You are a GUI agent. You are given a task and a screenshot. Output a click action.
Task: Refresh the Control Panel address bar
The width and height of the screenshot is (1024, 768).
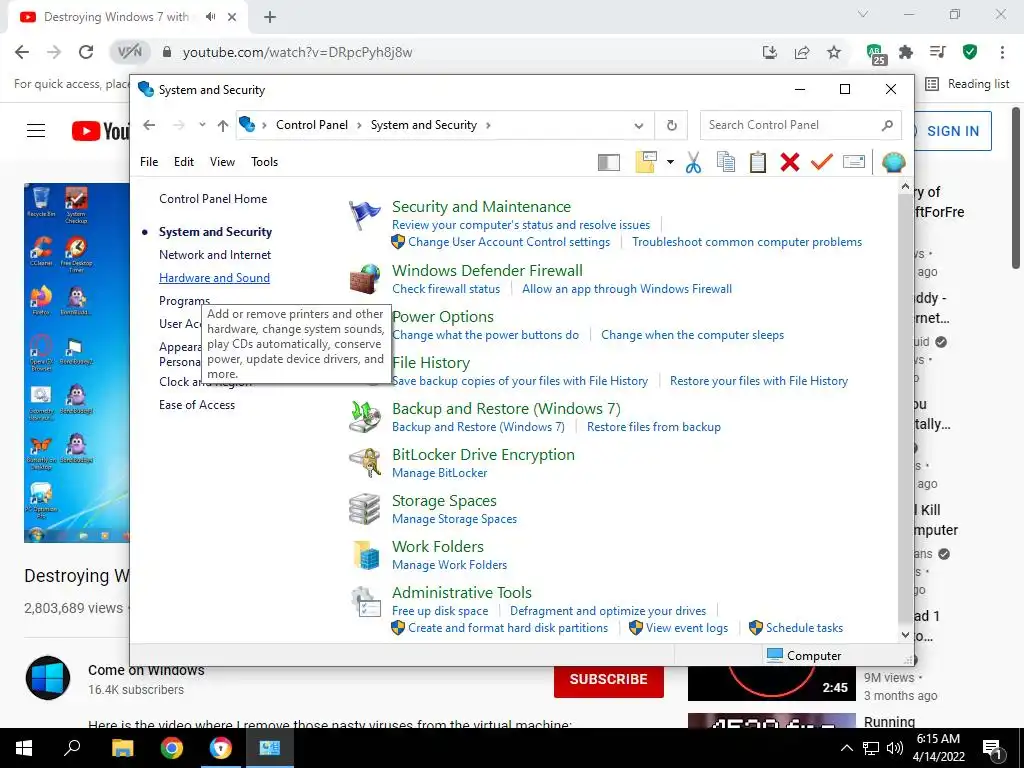pos(671,125)
